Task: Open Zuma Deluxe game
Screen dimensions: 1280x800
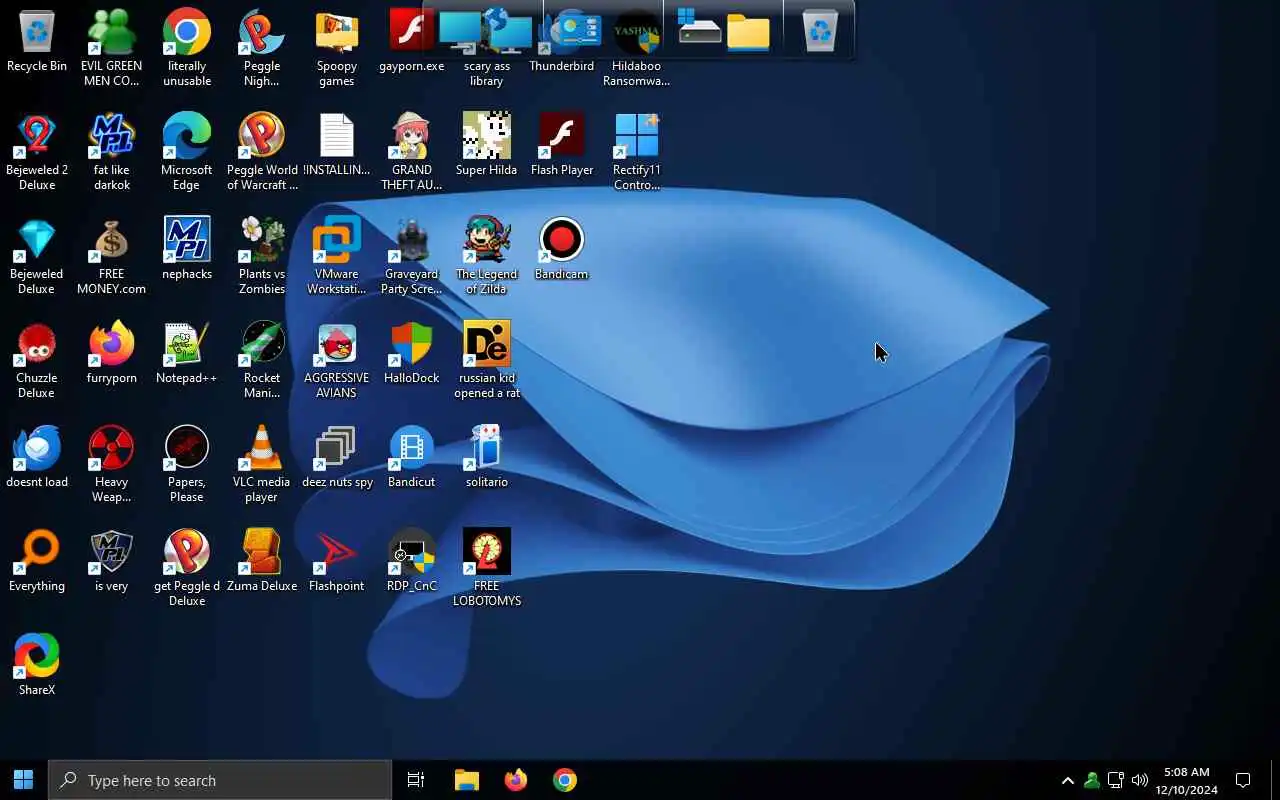Action: (x=262, y=560)
